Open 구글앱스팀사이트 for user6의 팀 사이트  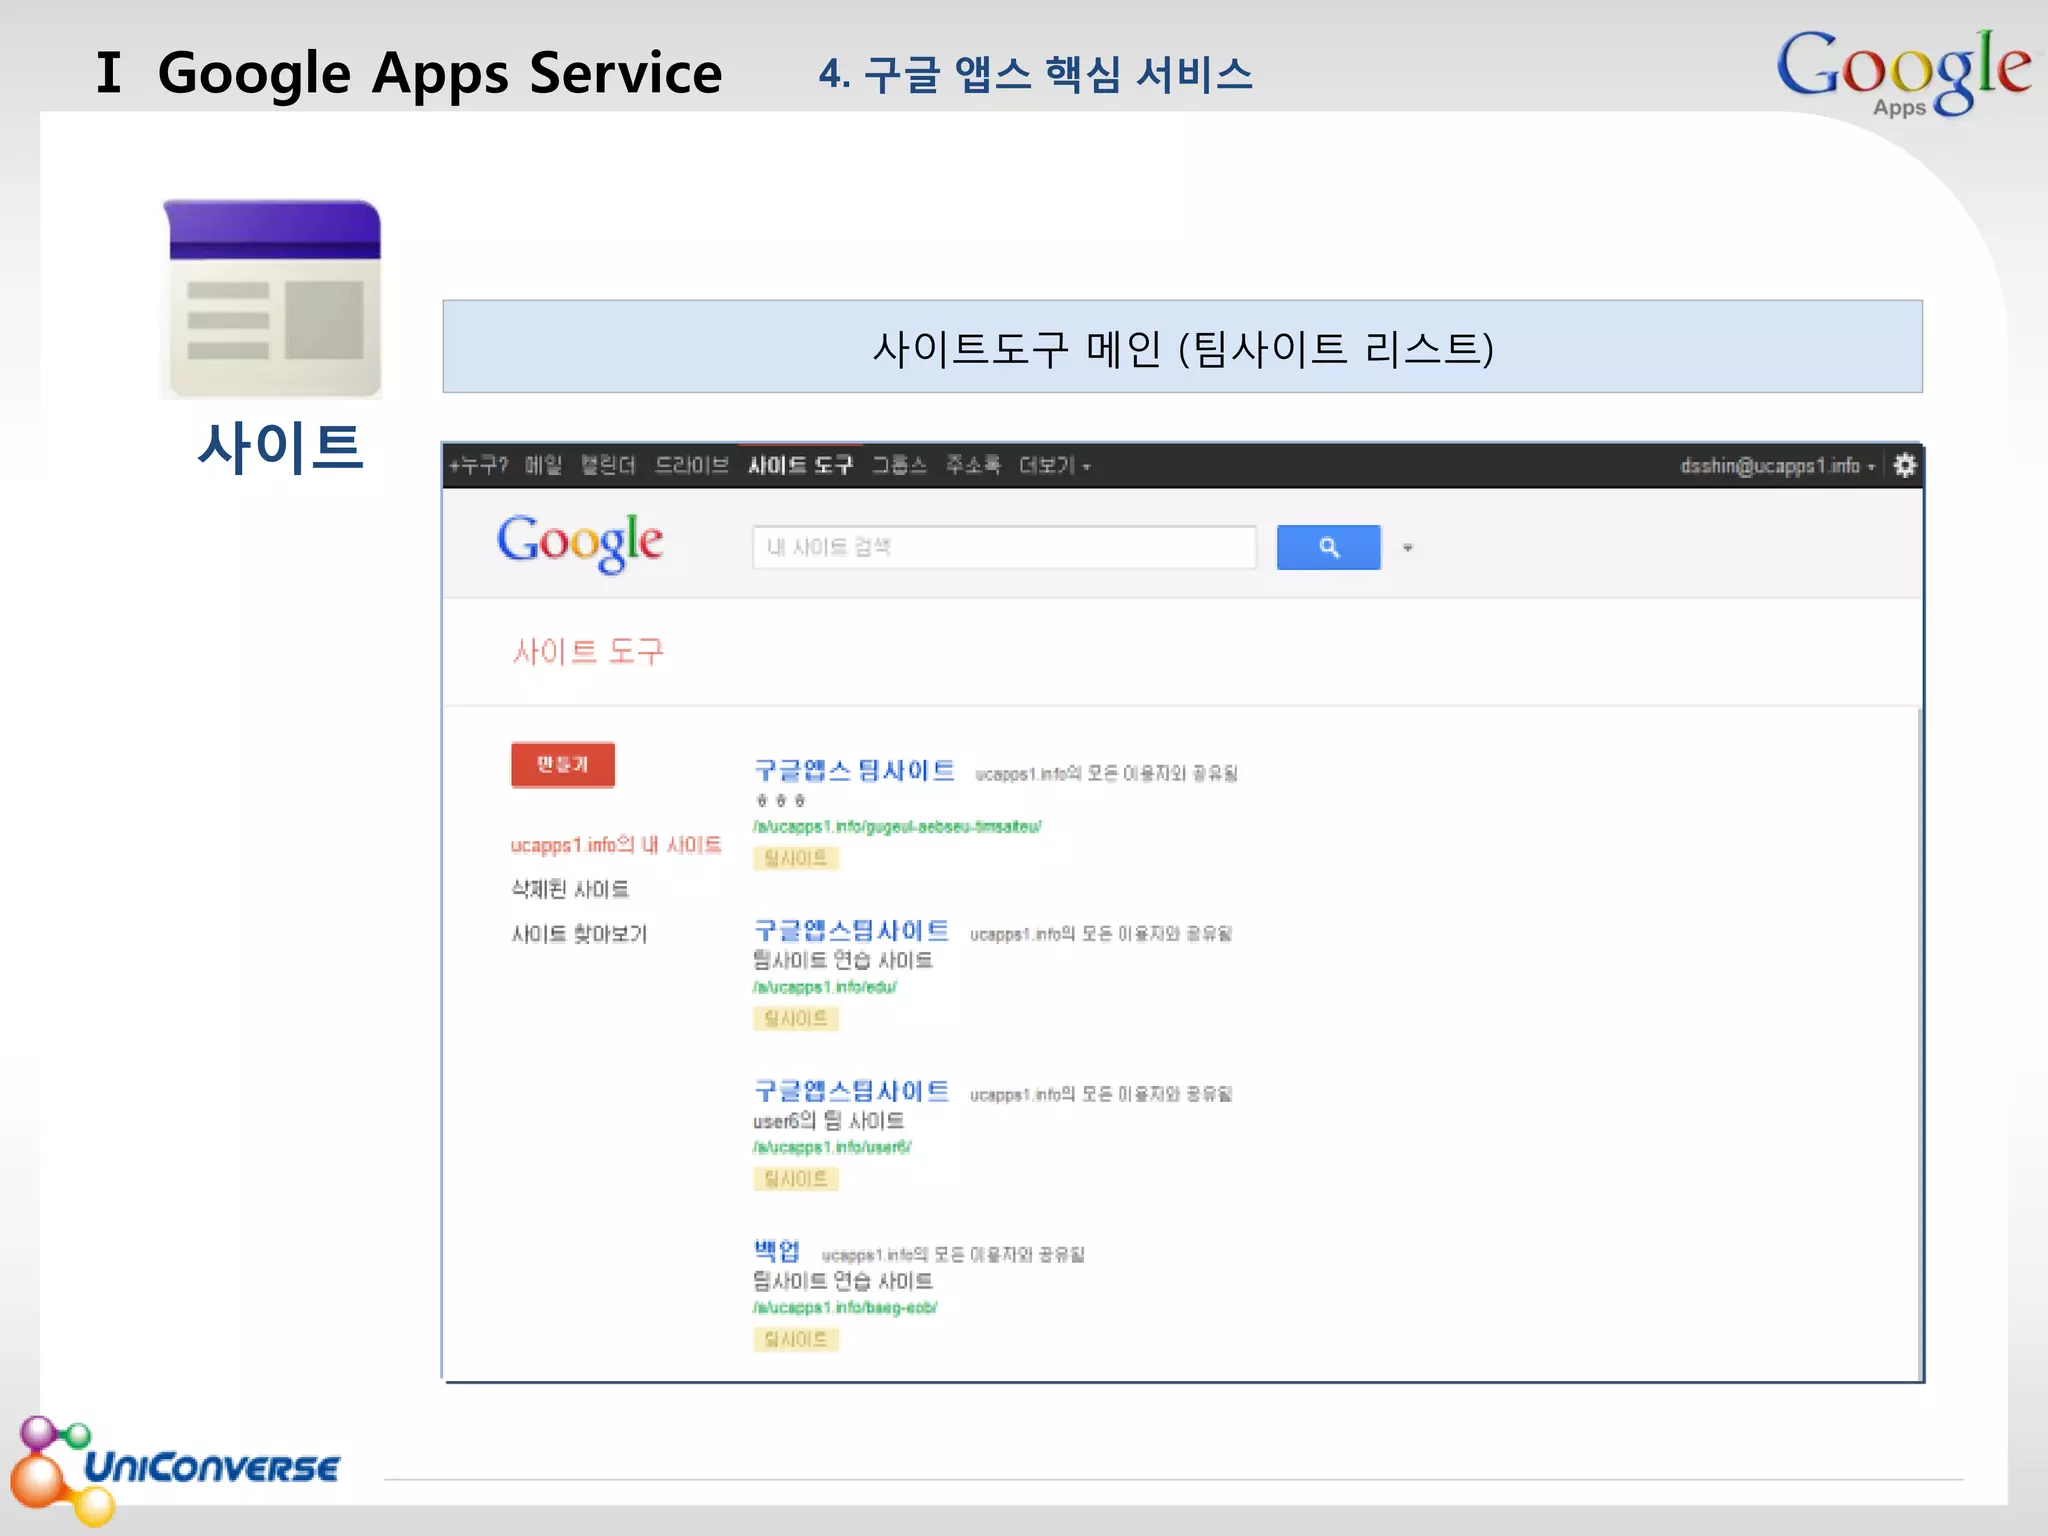tap(851, 1090)
